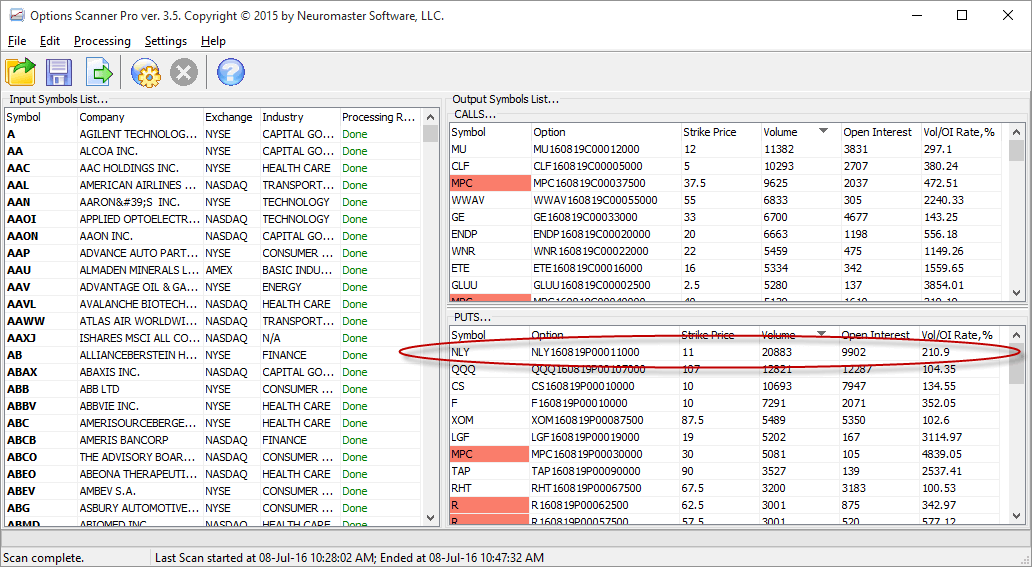Click the Start processing gear icon
The width and height of the screenshot is (1032, 567).
[145, 72]
